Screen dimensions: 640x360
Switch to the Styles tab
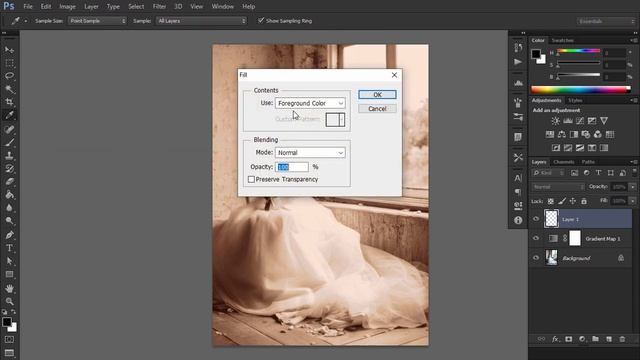575,100
